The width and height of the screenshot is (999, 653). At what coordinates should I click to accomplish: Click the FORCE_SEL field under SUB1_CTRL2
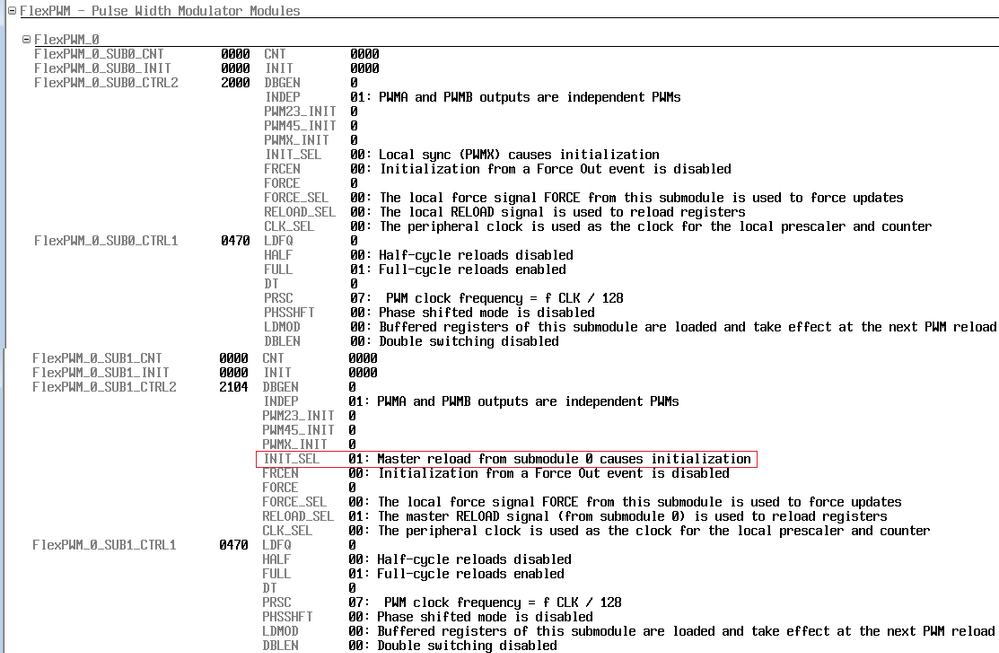(294, 502)
